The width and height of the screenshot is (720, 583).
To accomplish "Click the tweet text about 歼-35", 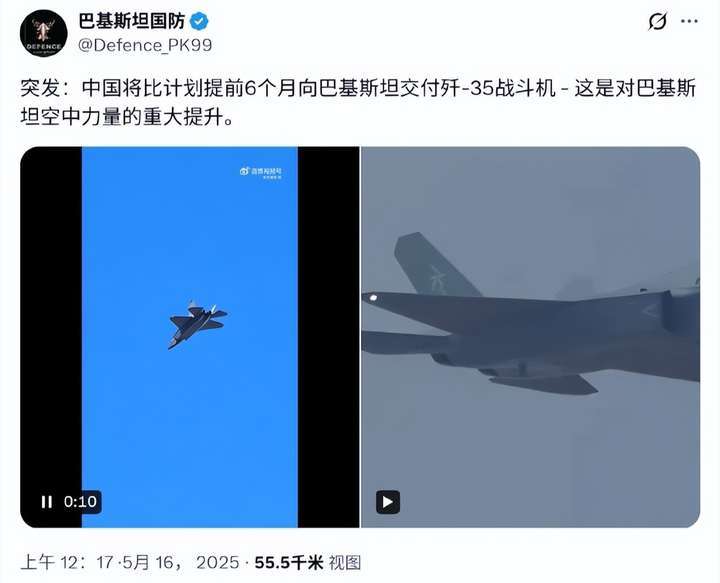I will pos(358,103).
